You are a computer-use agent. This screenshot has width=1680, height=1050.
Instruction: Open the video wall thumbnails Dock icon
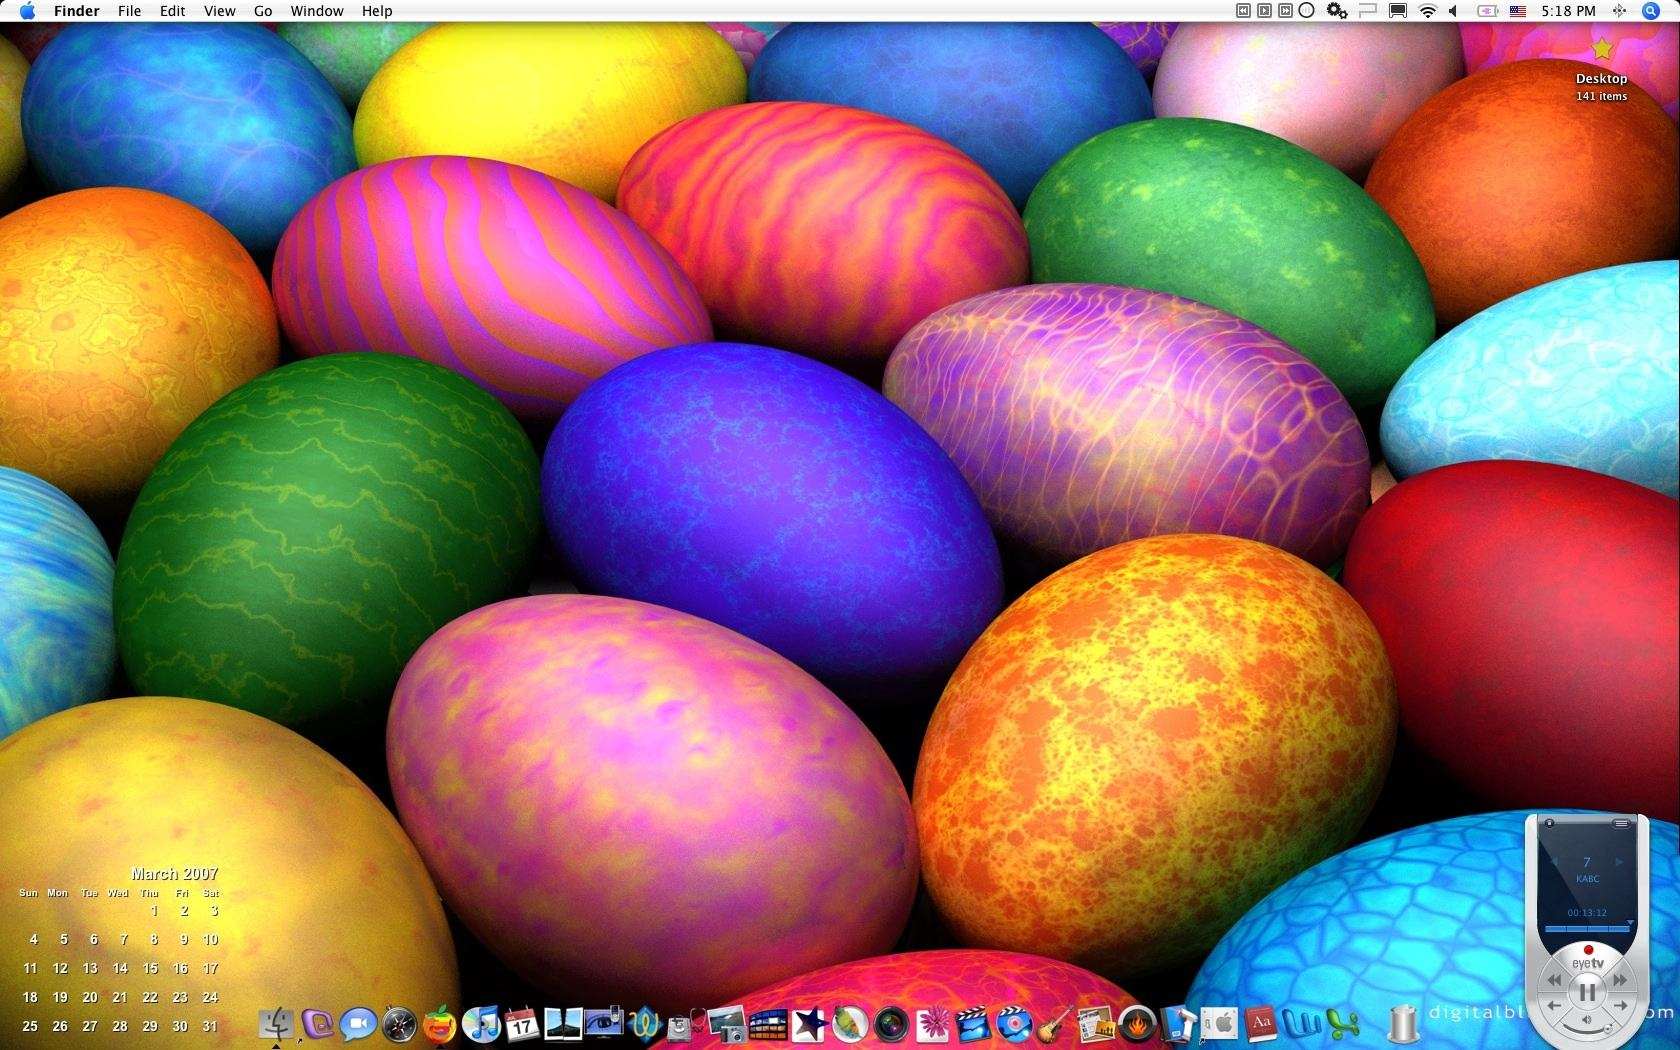[768, 1023]
